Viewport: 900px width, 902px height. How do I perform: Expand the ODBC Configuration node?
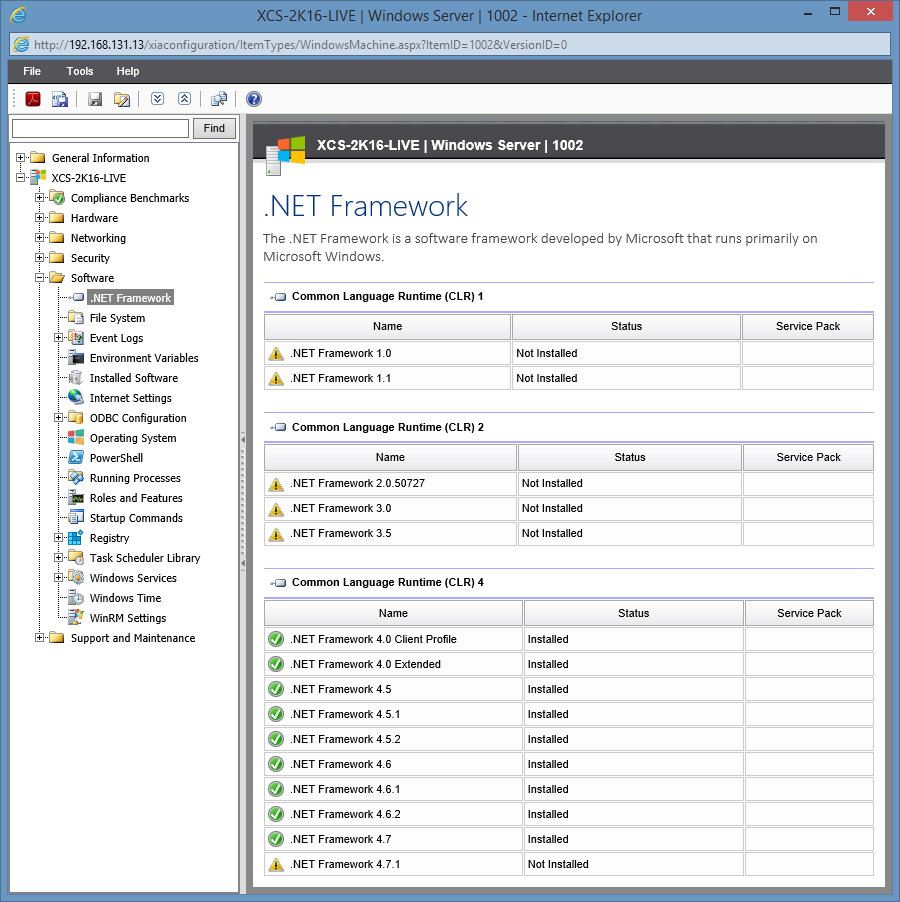[59, 418]
